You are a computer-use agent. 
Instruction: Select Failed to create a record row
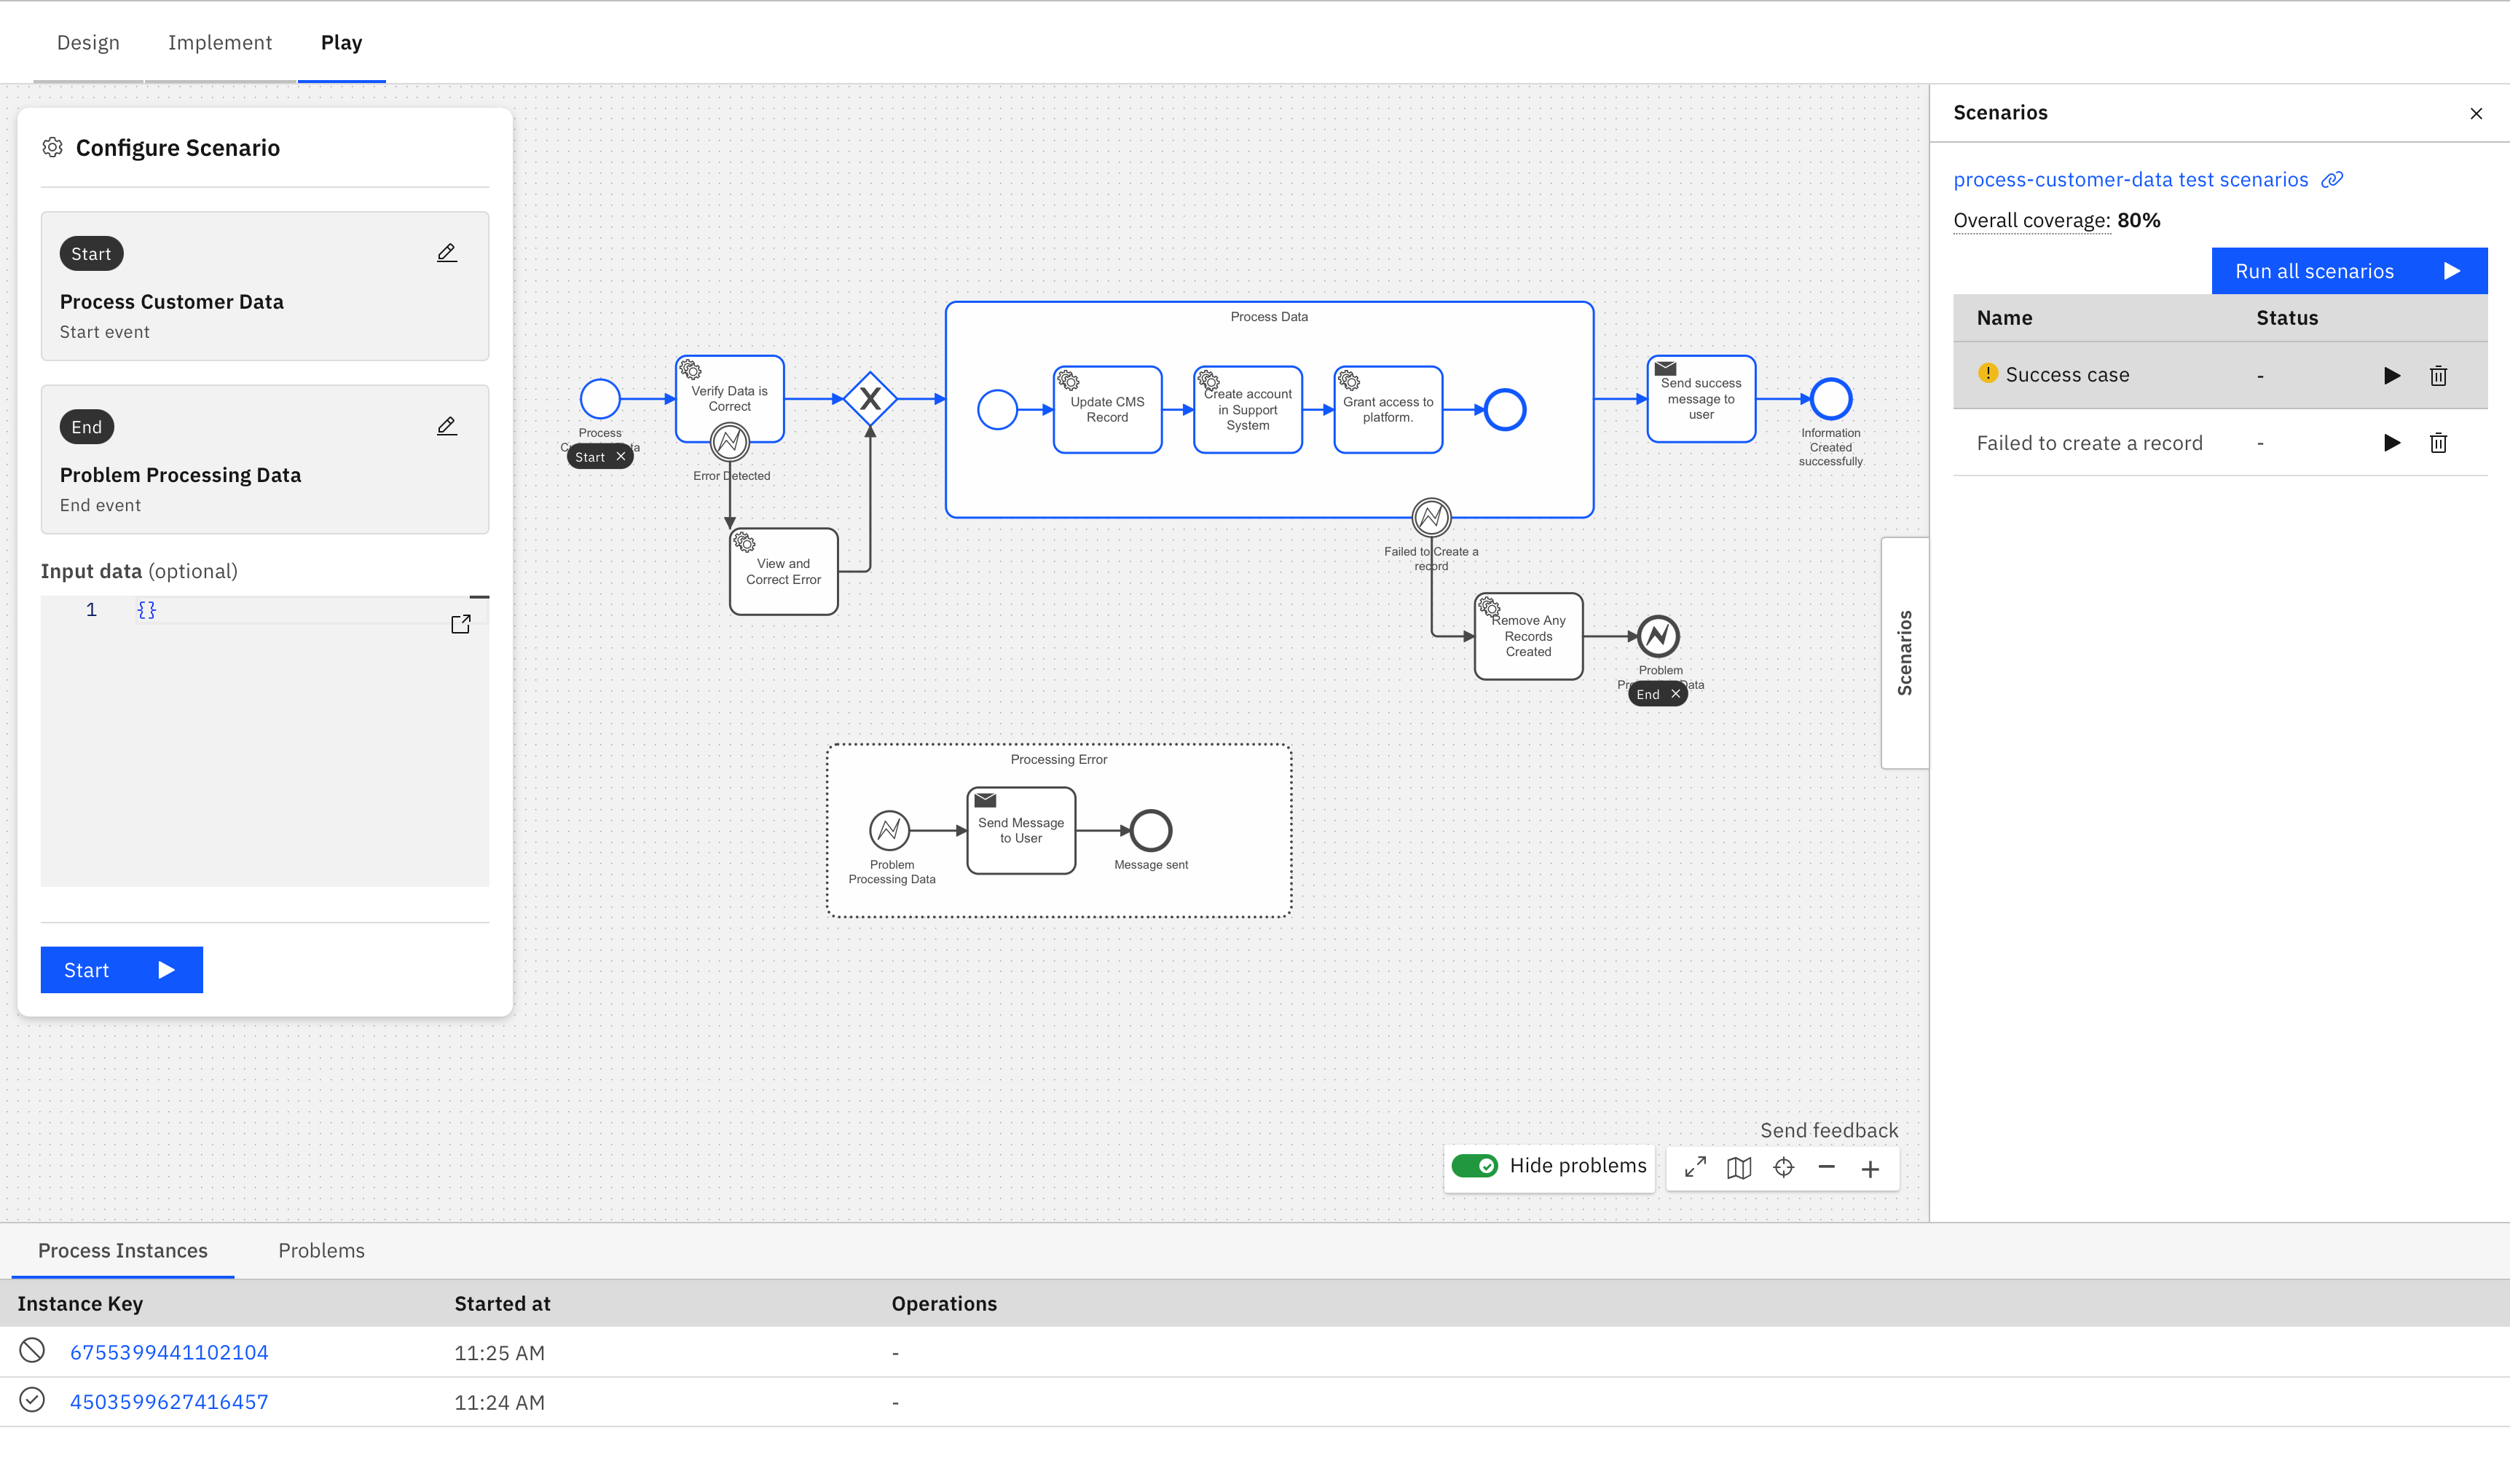click(2220, 443)
